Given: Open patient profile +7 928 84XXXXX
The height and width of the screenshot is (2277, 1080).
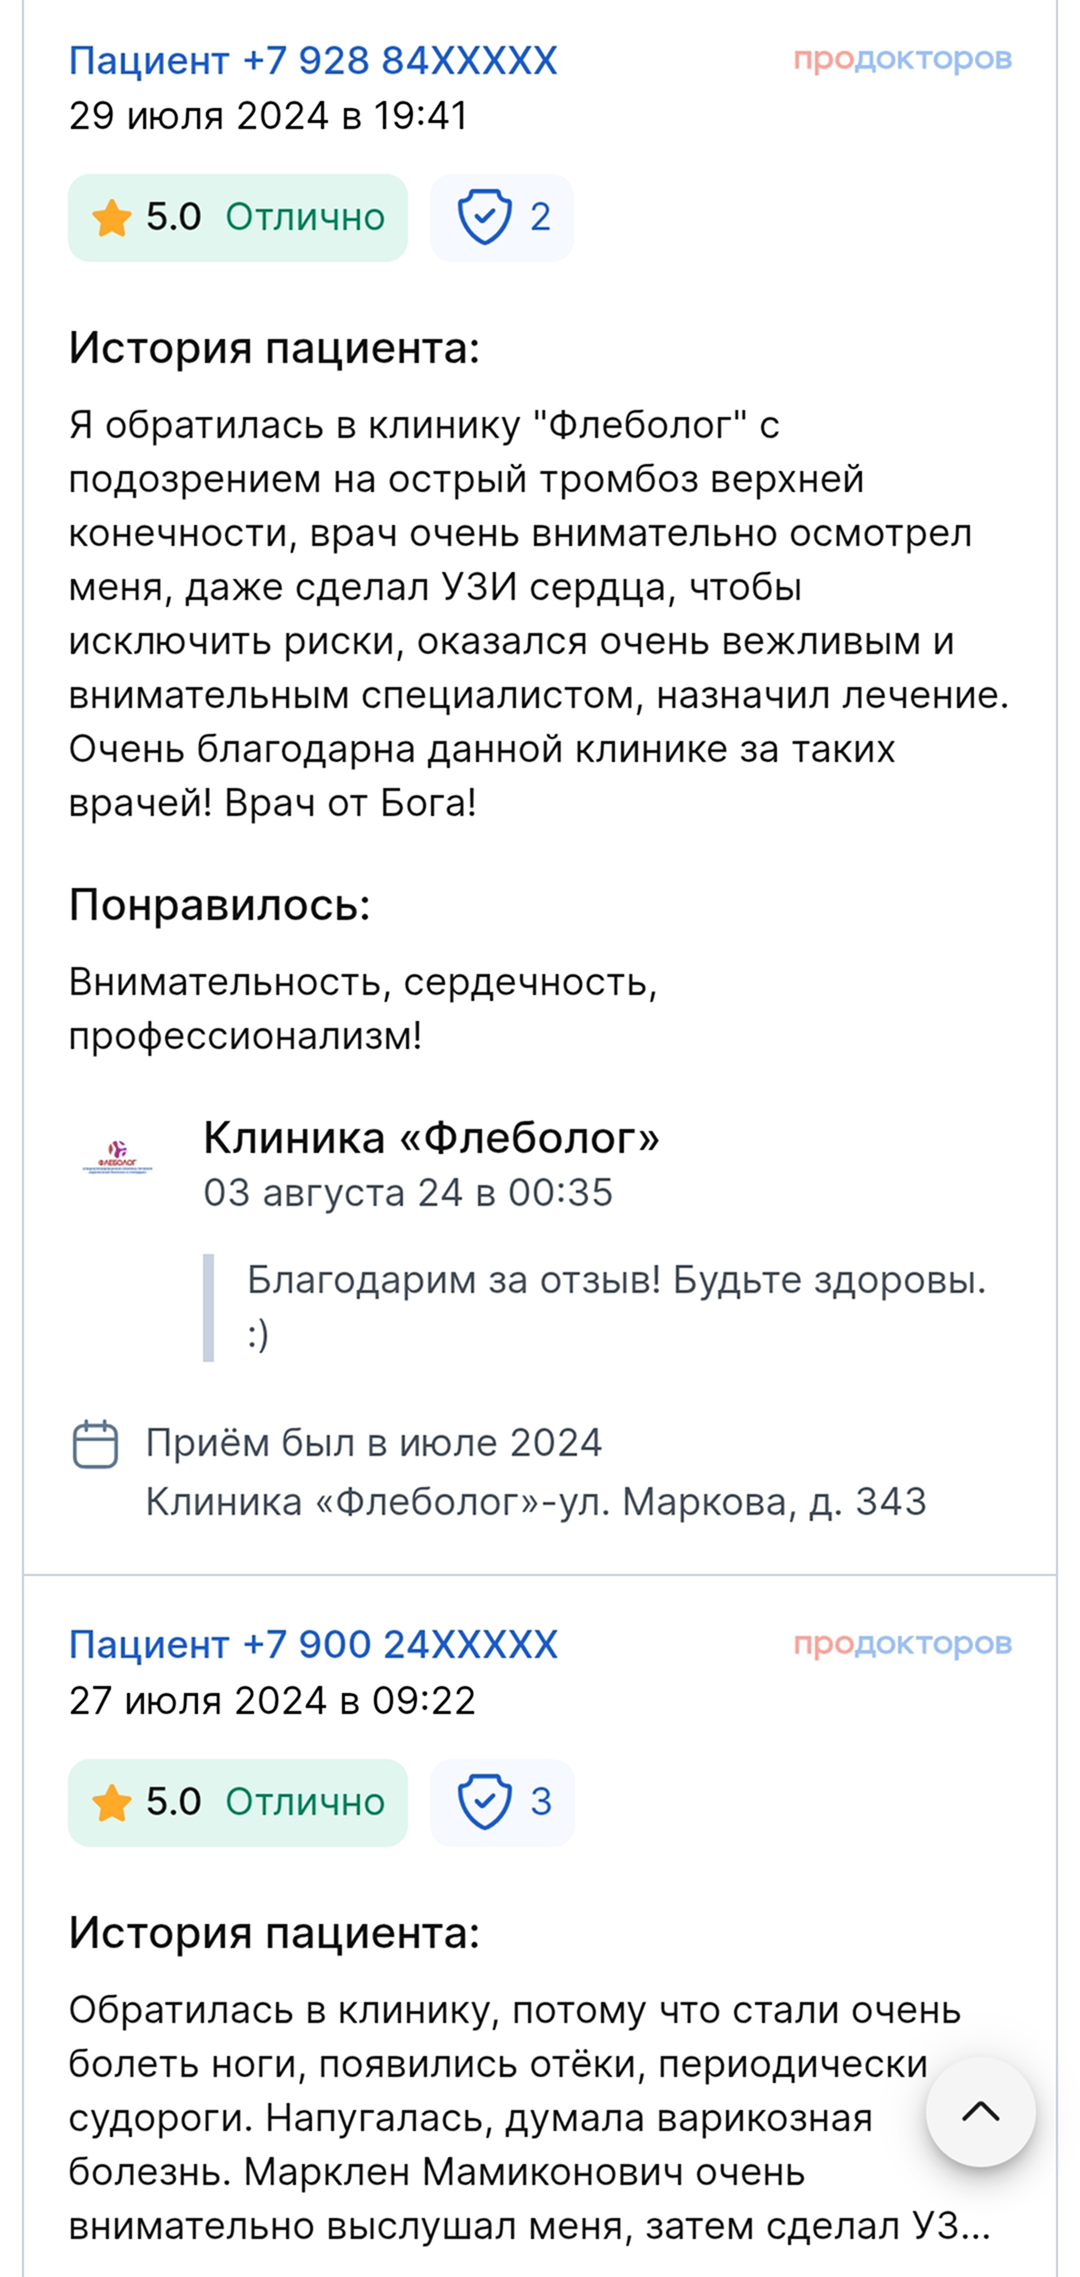Looking at the screenshot, I should [x=312, y=61].
